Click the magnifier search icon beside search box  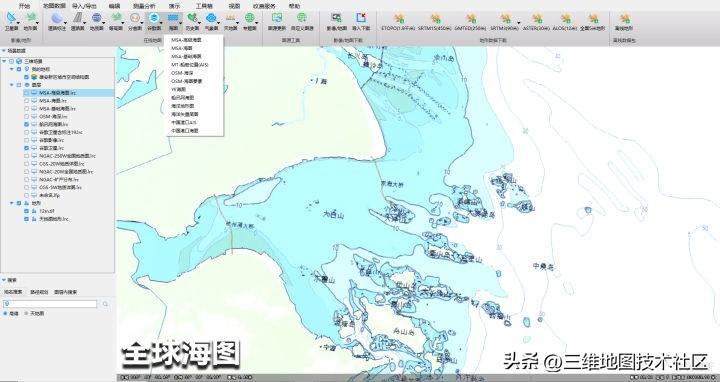tap(105, 304)
